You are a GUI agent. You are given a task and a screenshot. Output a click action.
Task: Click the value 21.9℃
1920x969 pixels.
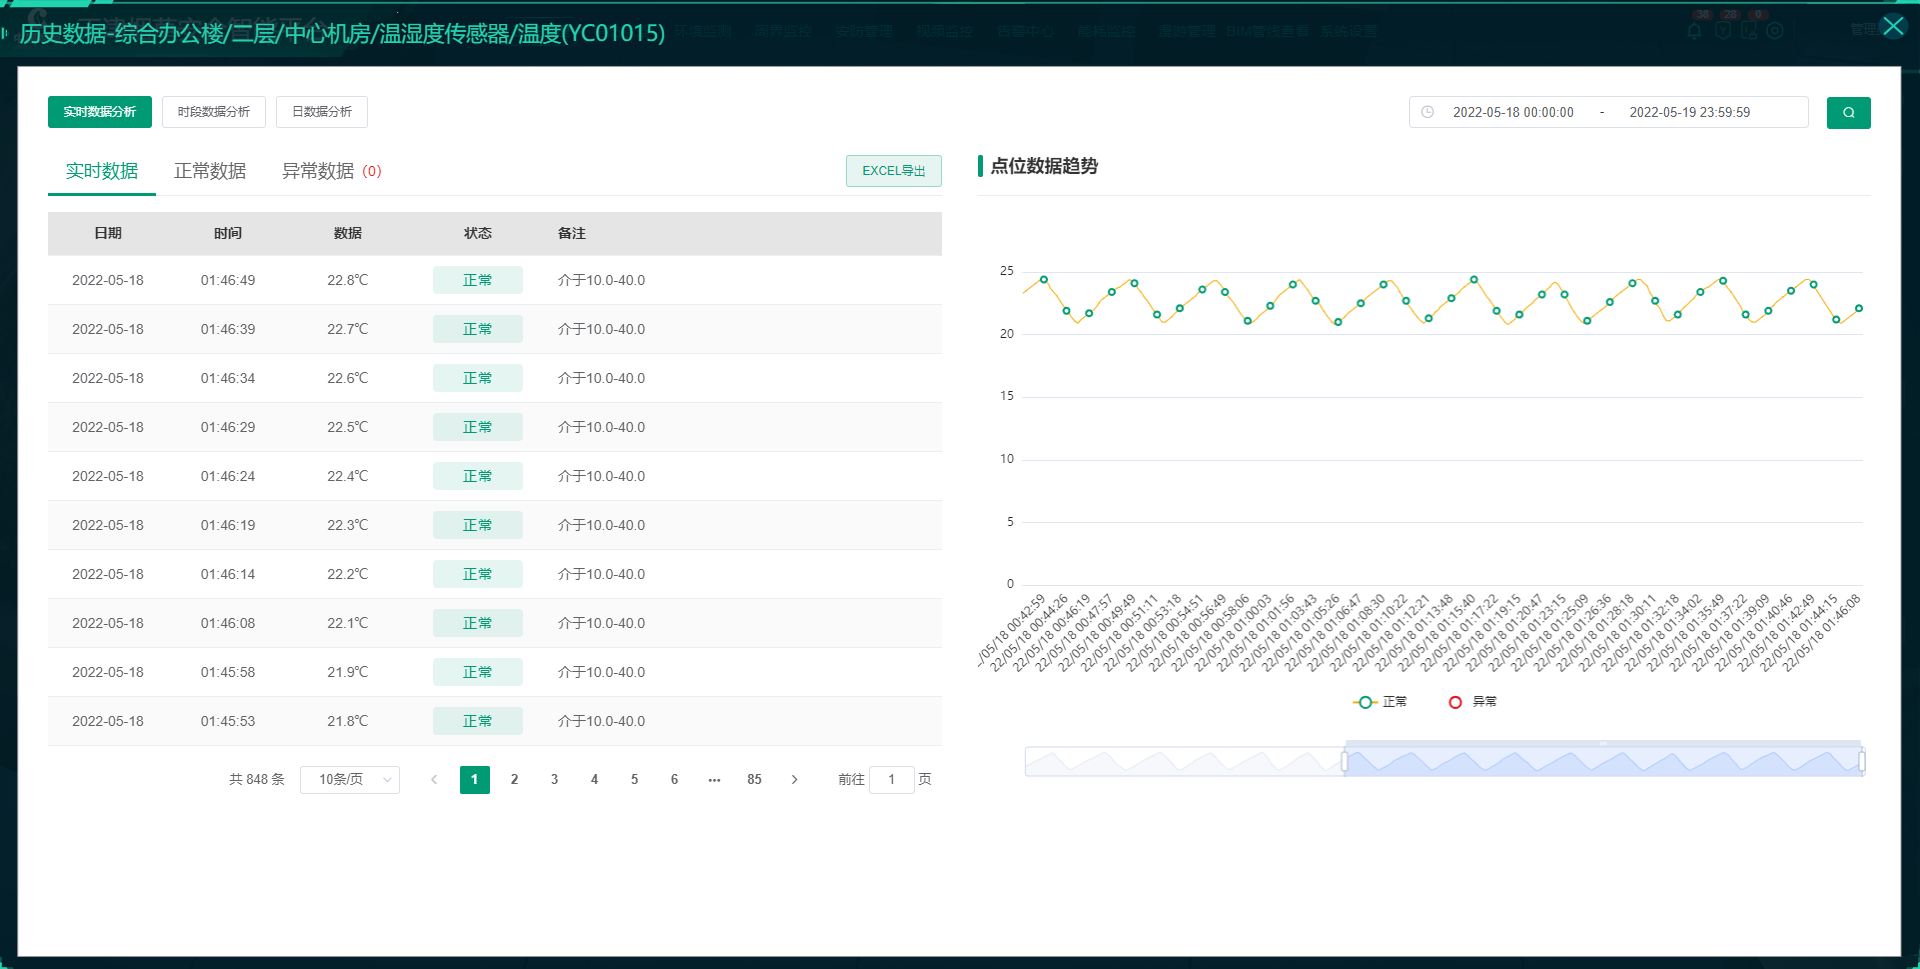pos(348,672)
